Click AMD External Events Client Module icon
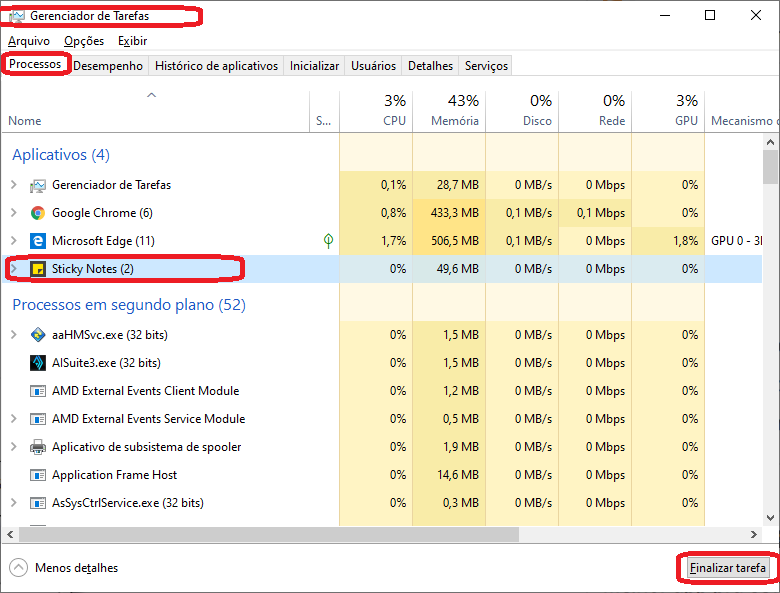This screenshot has height=593, width=780. (38, 391)
